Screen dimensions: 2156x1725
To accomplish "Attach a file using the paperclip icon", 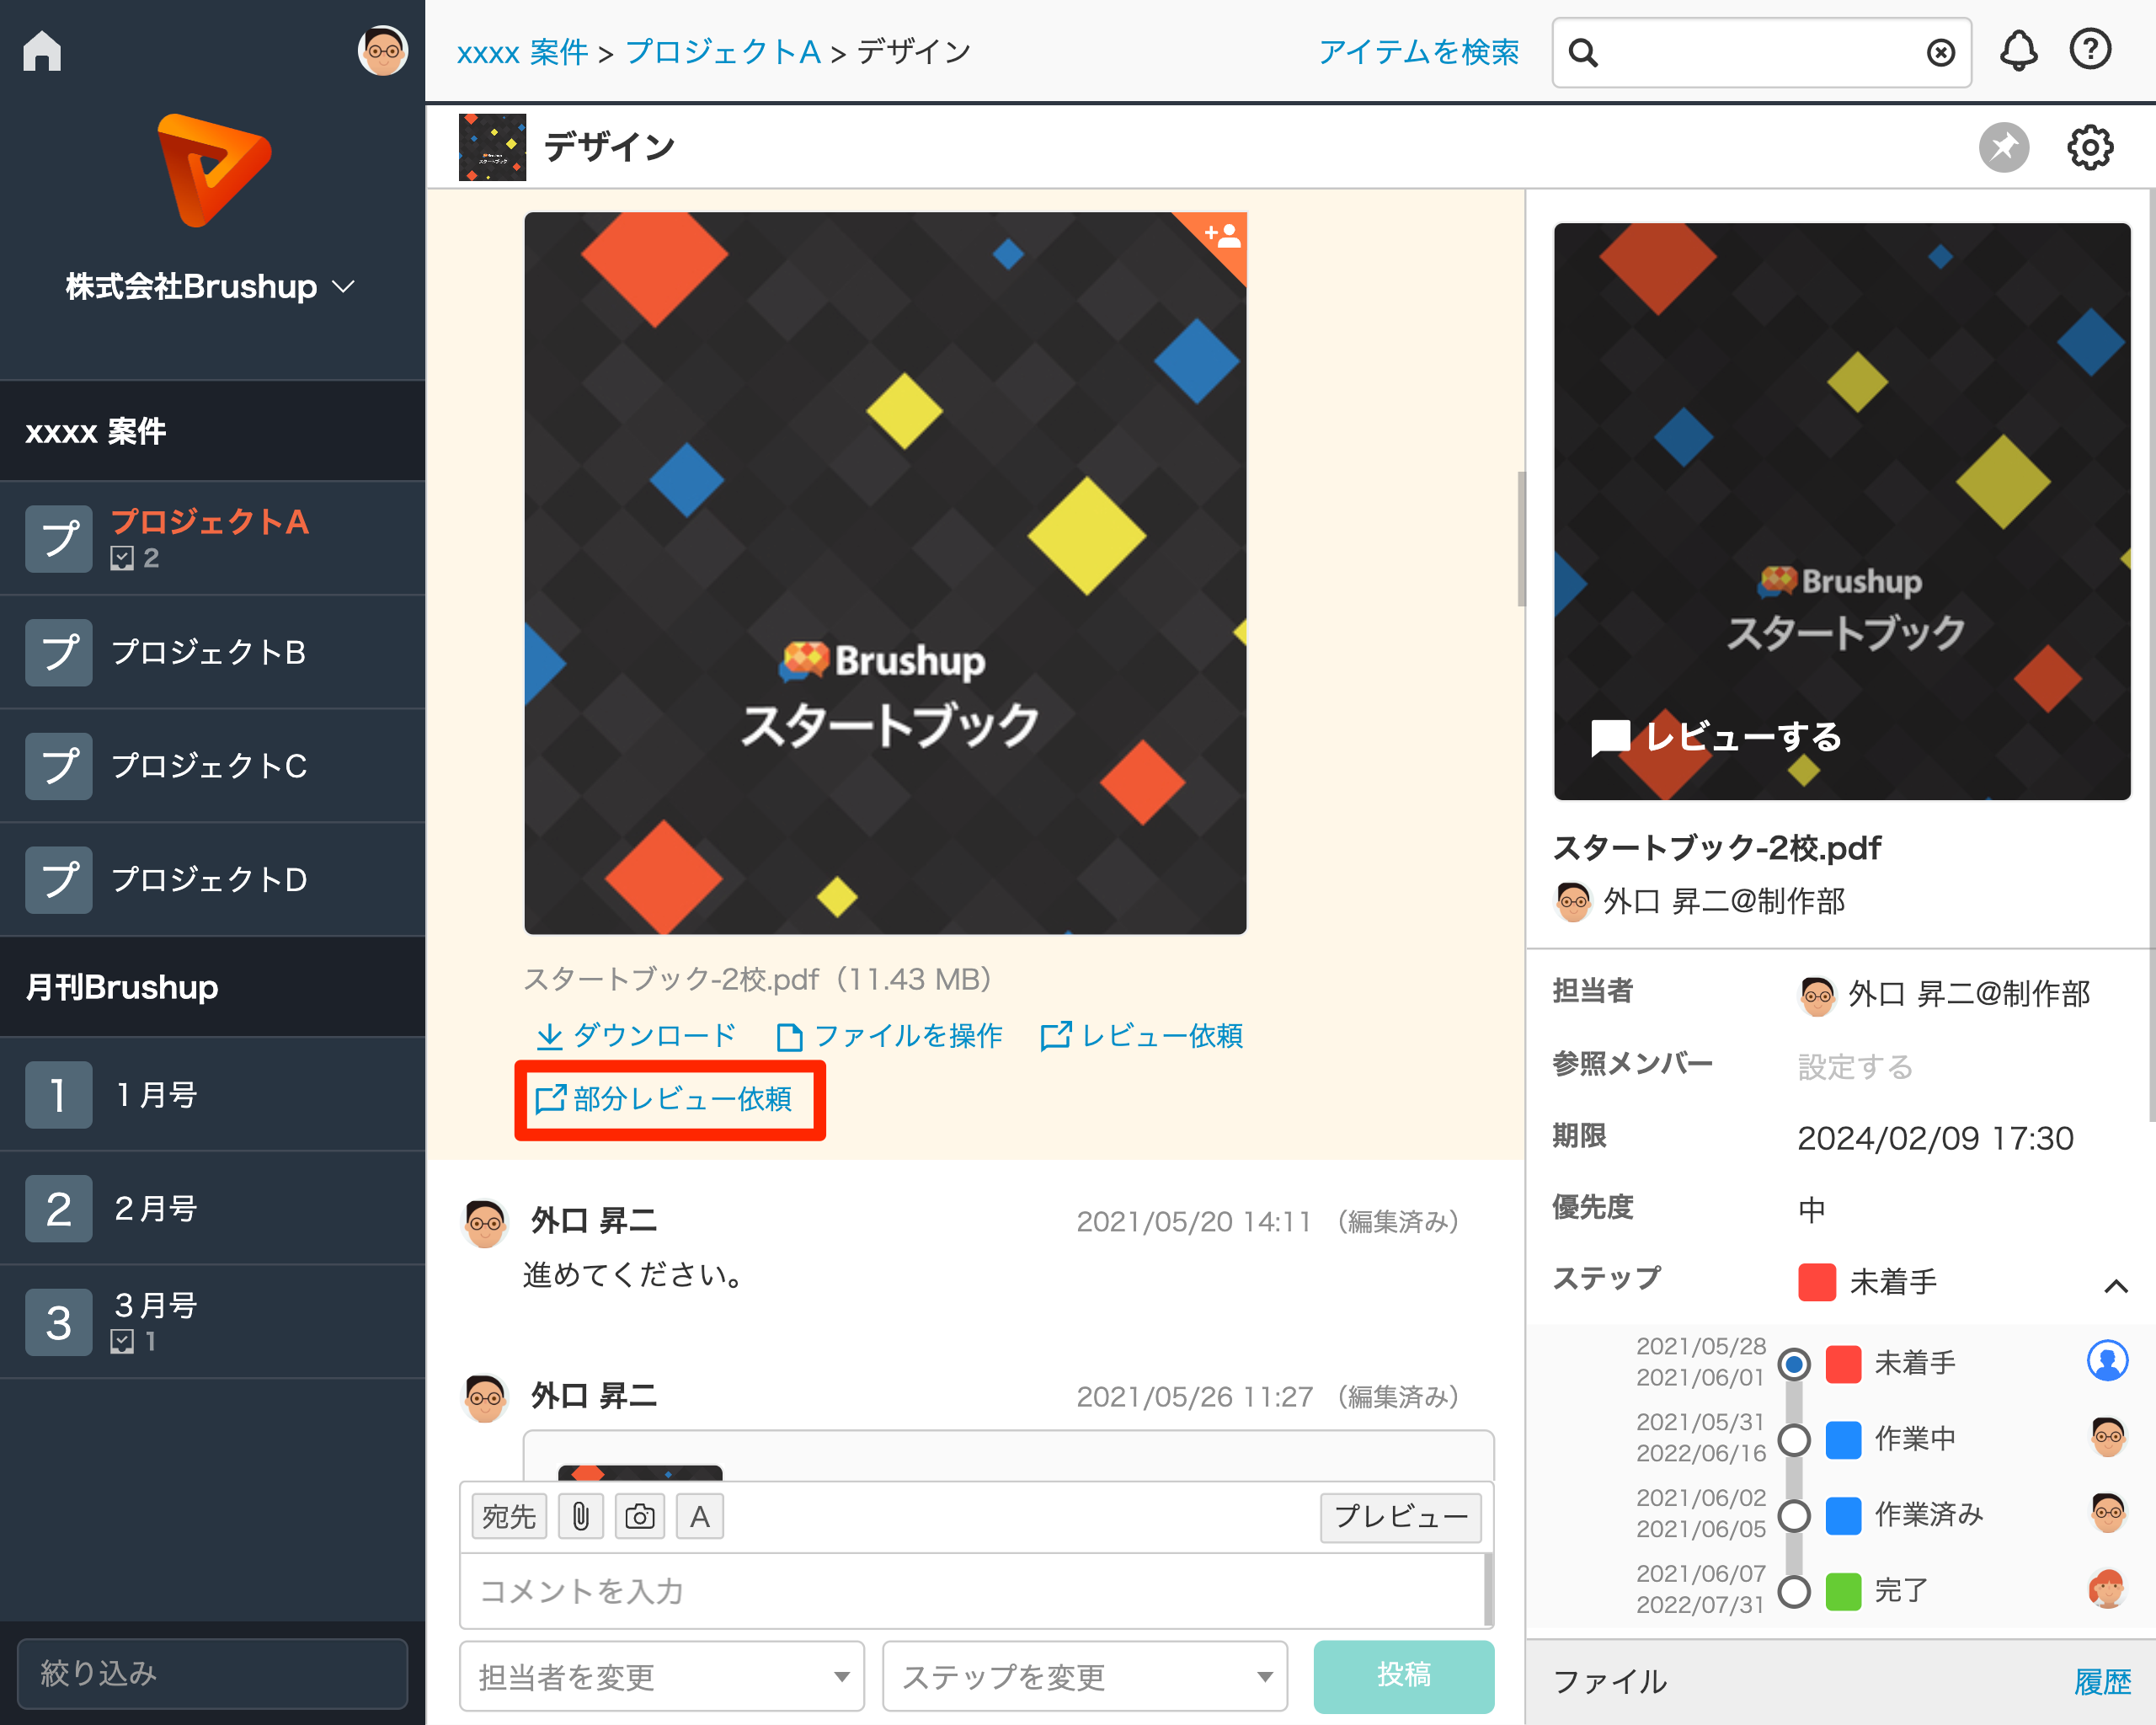I will click(580, 1515).
